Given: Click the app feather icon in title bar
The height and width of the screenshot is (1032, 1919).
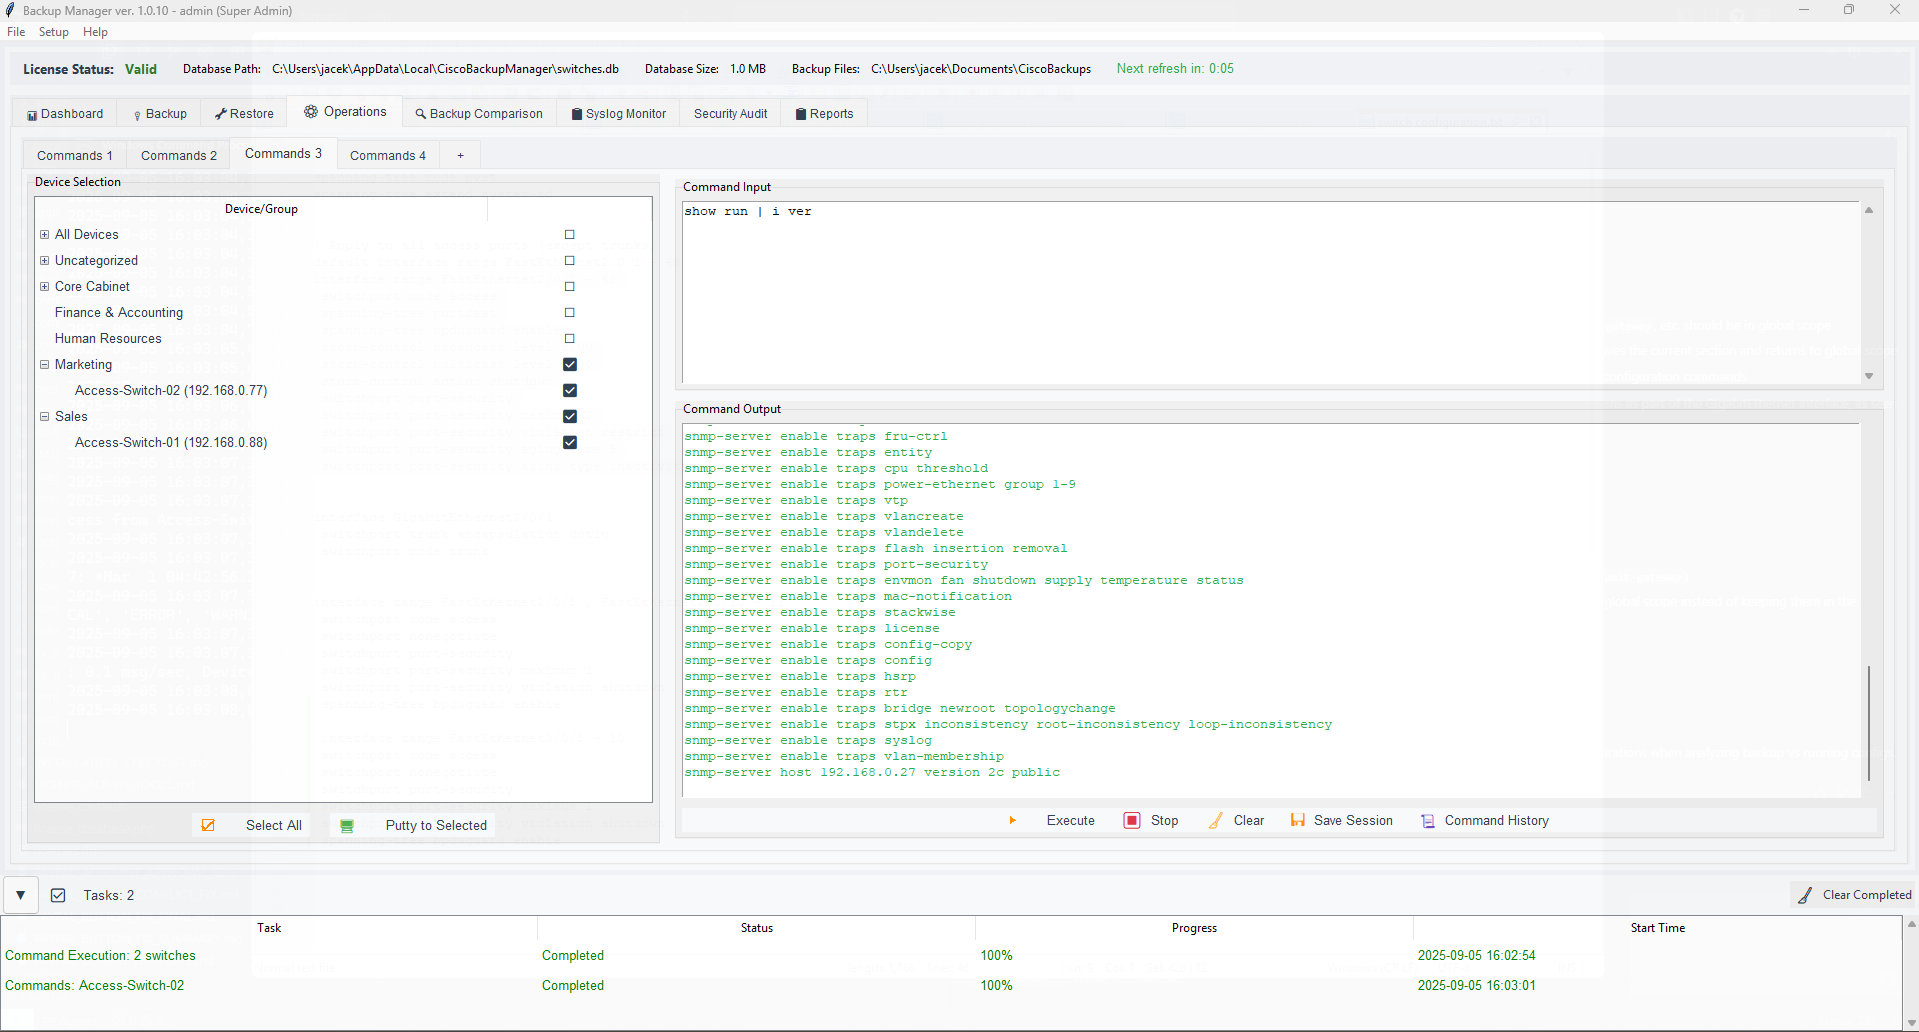Looking at the screenshot, I should coord(10,10).
